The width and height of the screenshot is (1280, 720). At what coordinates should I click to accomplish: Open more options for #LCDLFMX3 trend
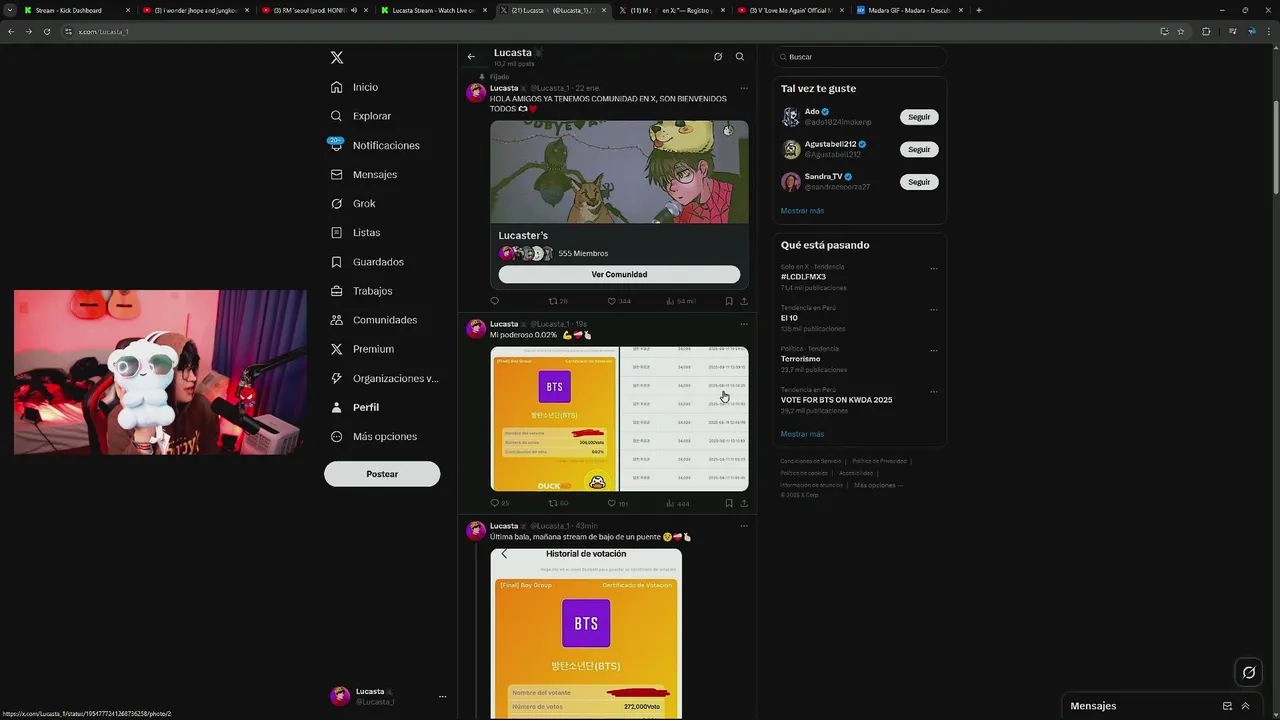pyautogui.click(x=934, y=268)
